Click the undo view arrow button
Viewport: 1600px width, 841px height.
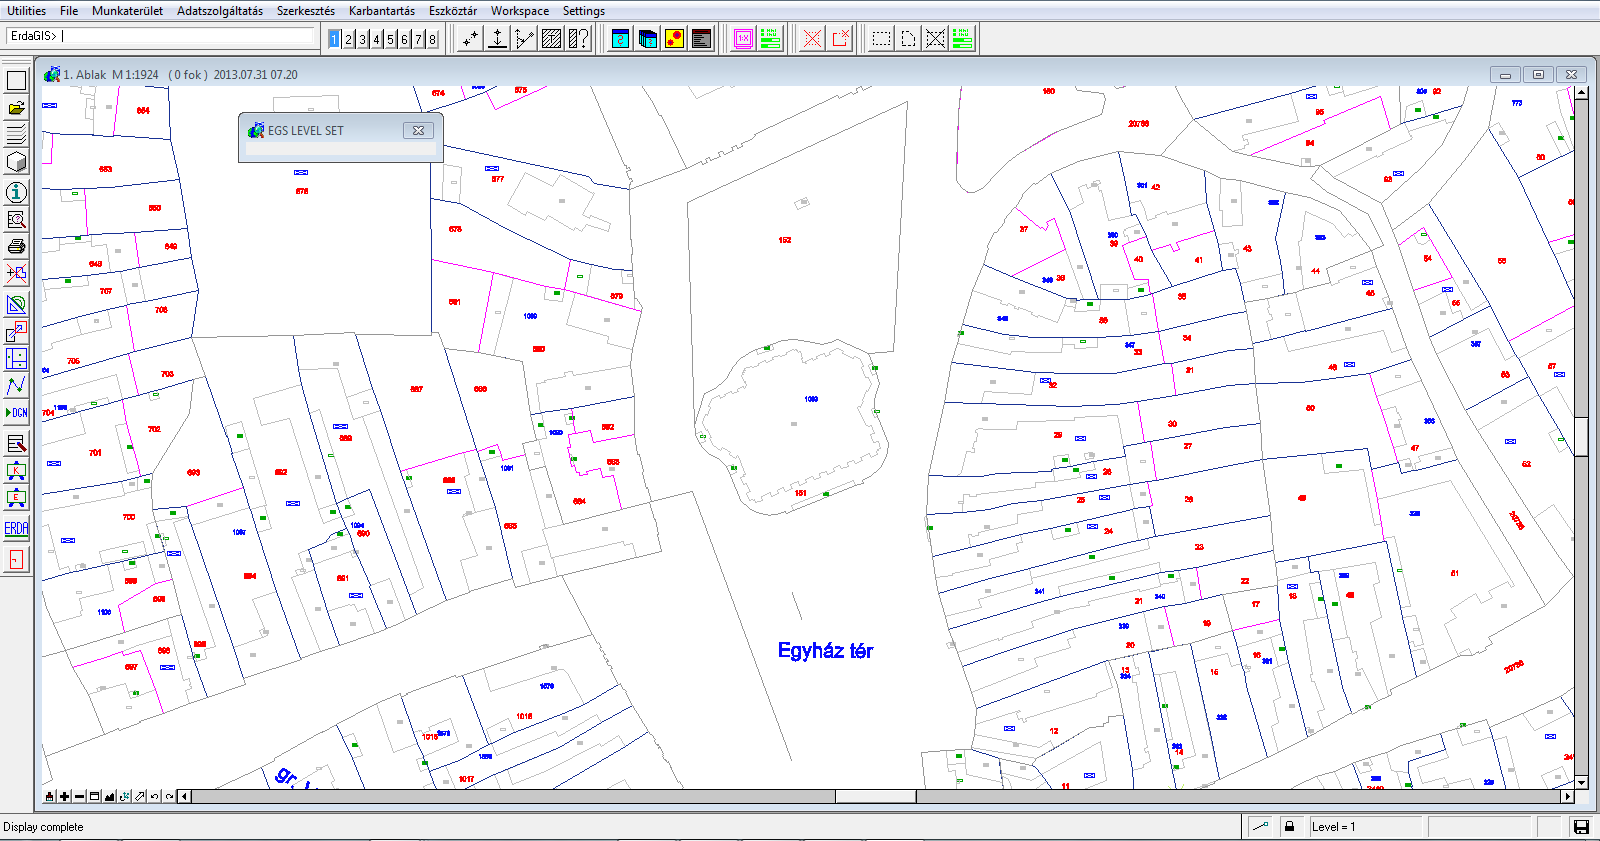coord(154,796)
